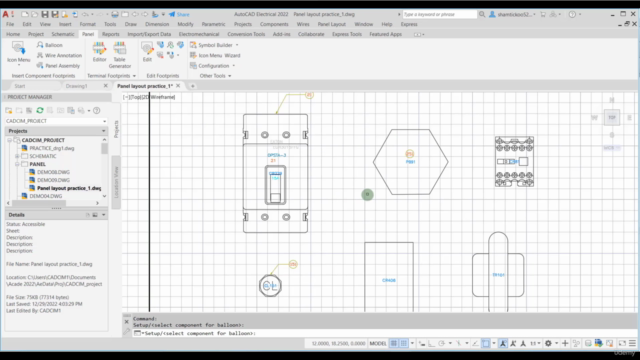Screen dimensions: 640x360
Task: Open the Symbol Builder tool
Action: 211,45
